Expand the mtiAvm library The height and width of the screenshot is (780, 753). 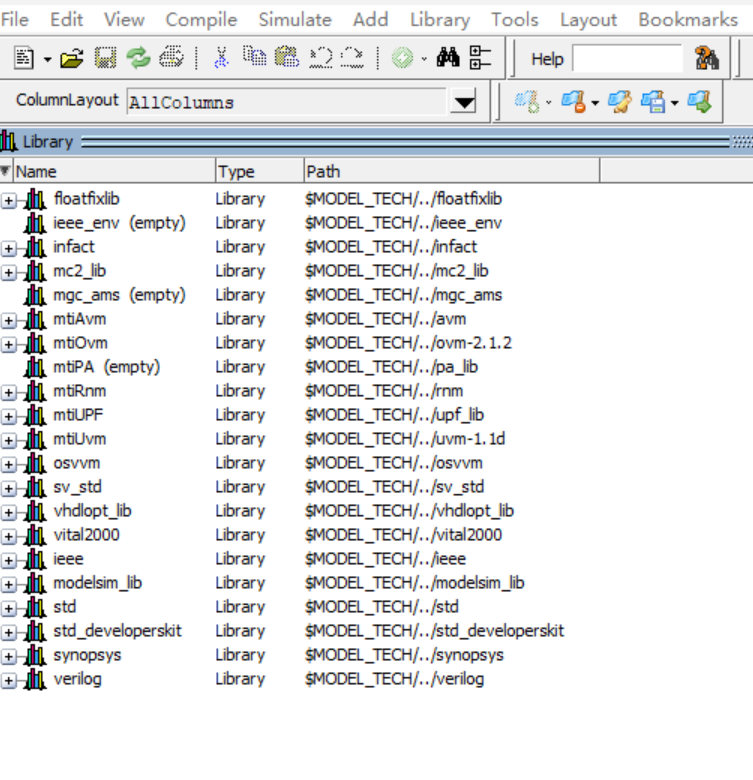tap(8, 320)
